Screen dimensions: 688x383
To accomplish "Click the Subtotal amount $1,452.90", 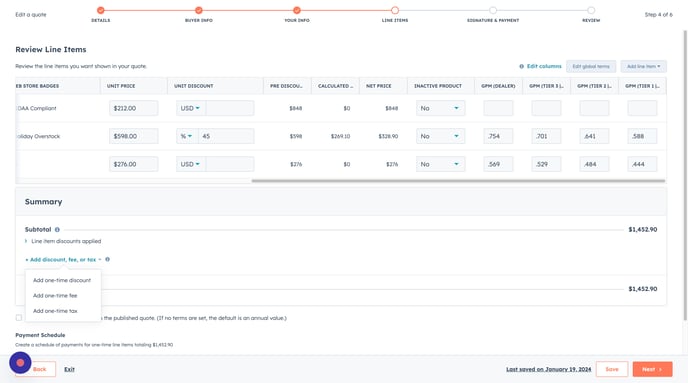I will pos(643,229).
